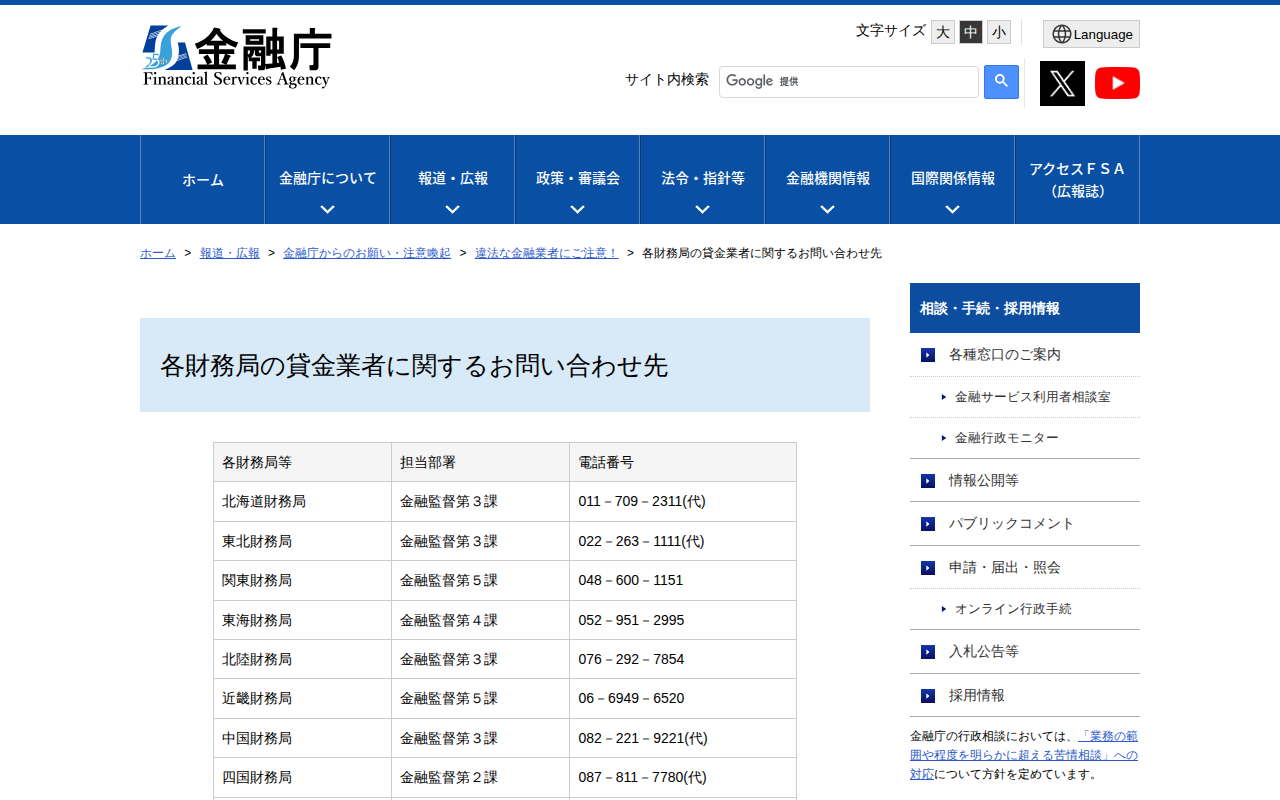The image size is (1280, 800).
Task: Open the X (Twitter) social icon
Action: [x=1062, y=83]
